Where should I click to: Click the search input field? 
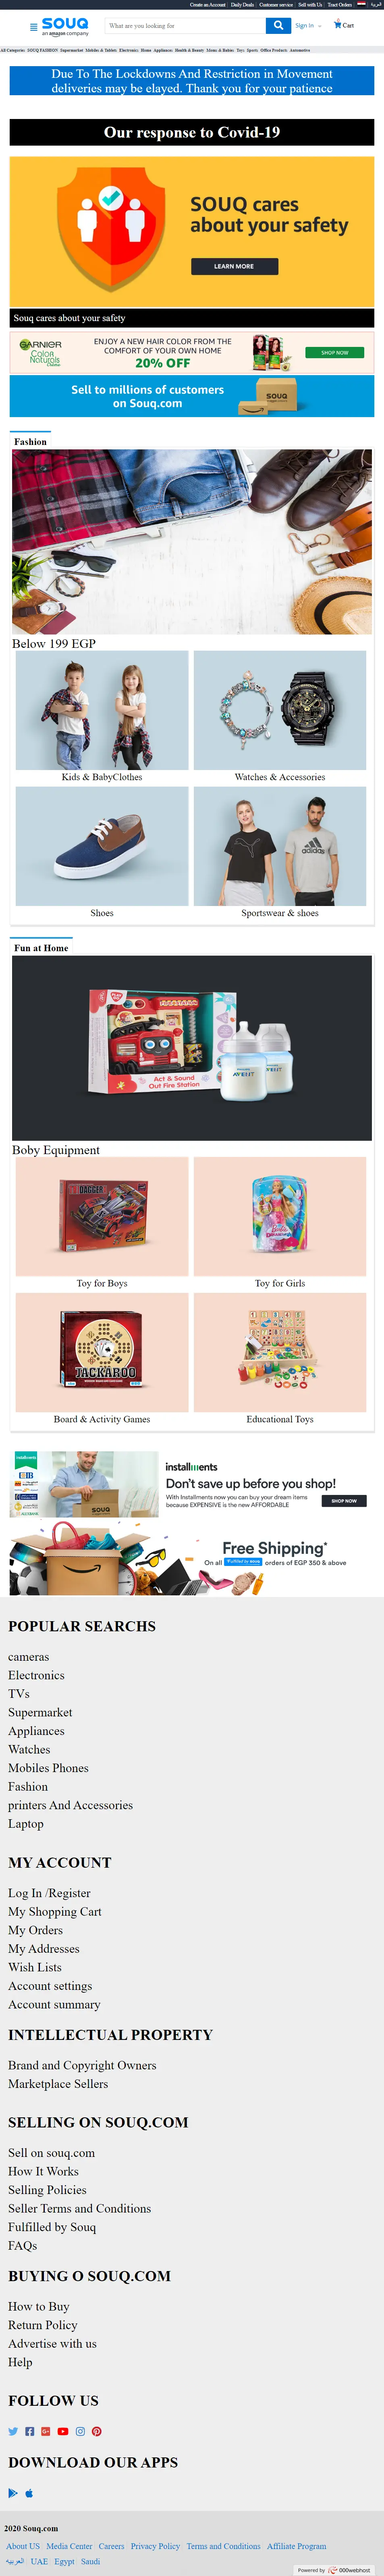185,26
